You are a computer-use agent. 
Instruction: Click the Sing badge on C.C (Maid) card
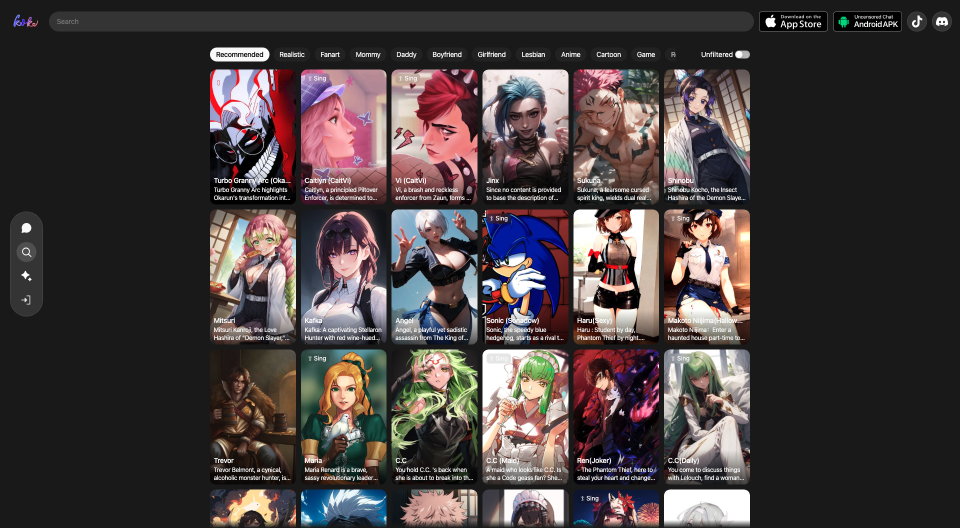pos(498,358)
